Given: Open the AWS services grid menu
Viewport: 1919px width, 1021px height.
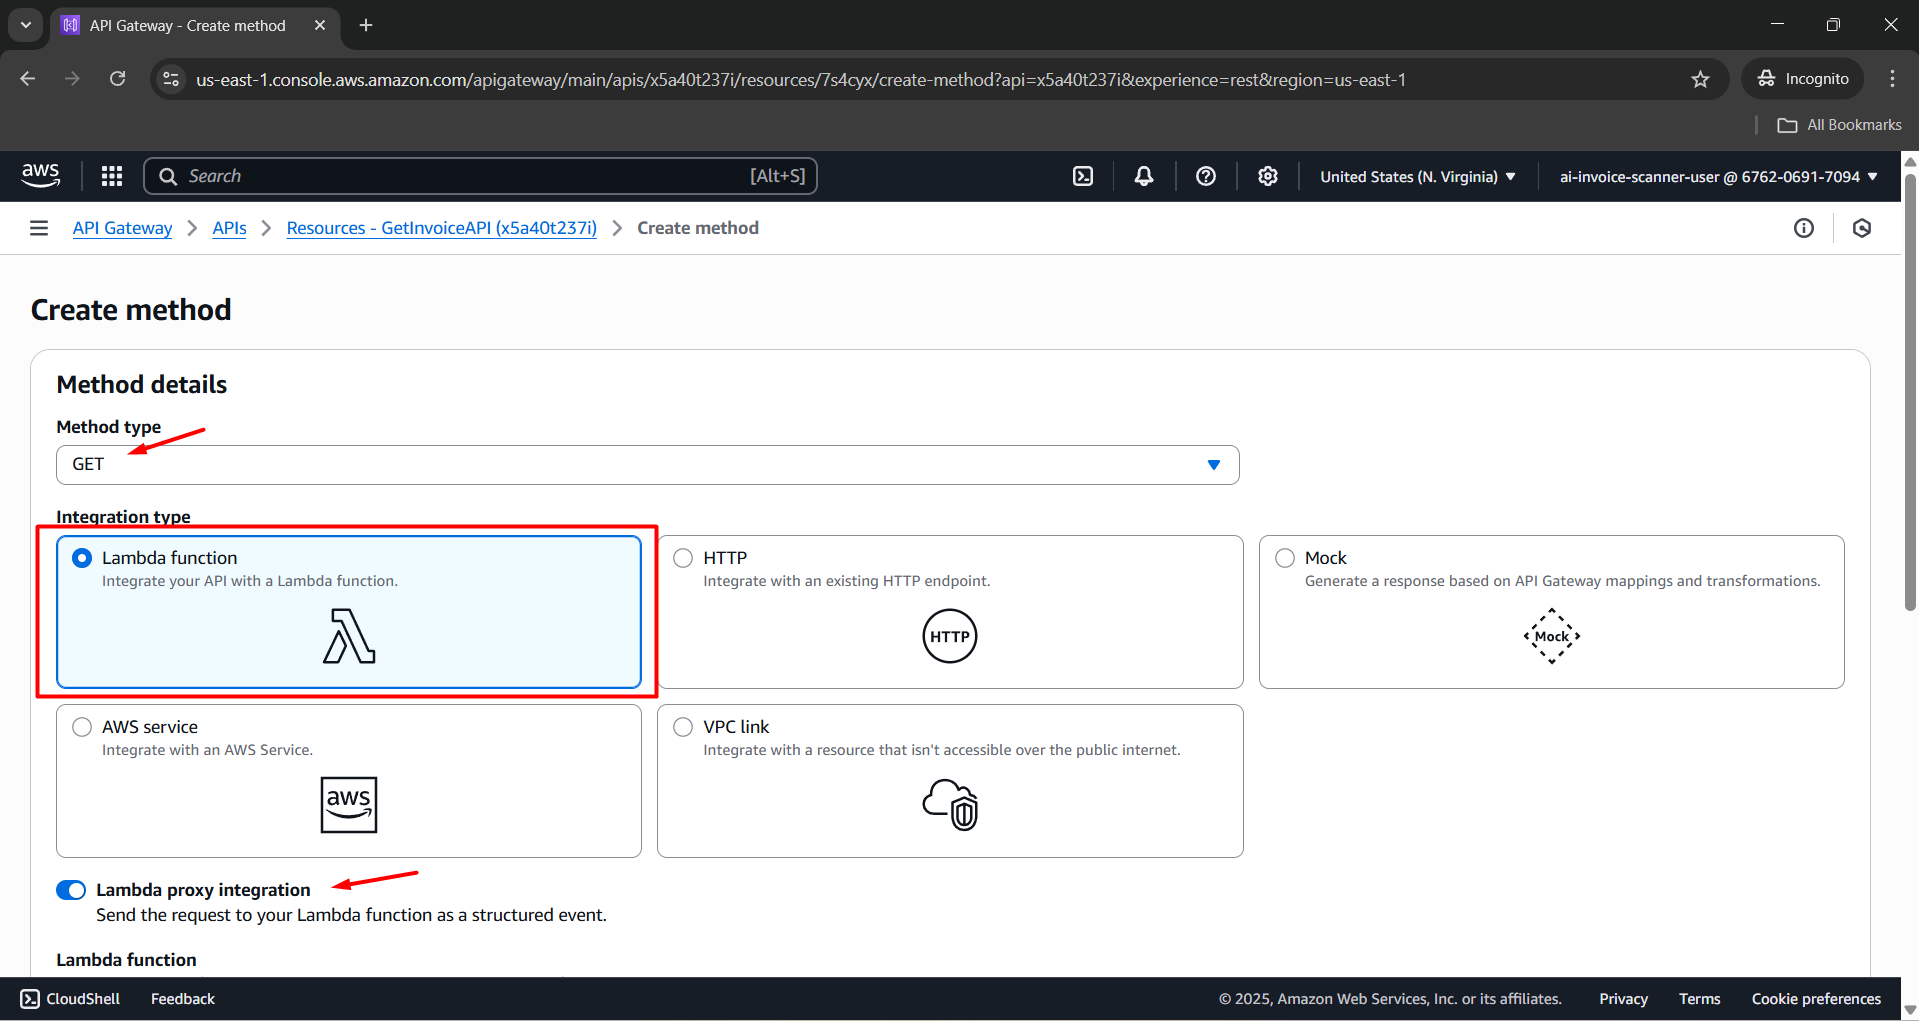Looking at the screenshot, I should pos(112,176).
